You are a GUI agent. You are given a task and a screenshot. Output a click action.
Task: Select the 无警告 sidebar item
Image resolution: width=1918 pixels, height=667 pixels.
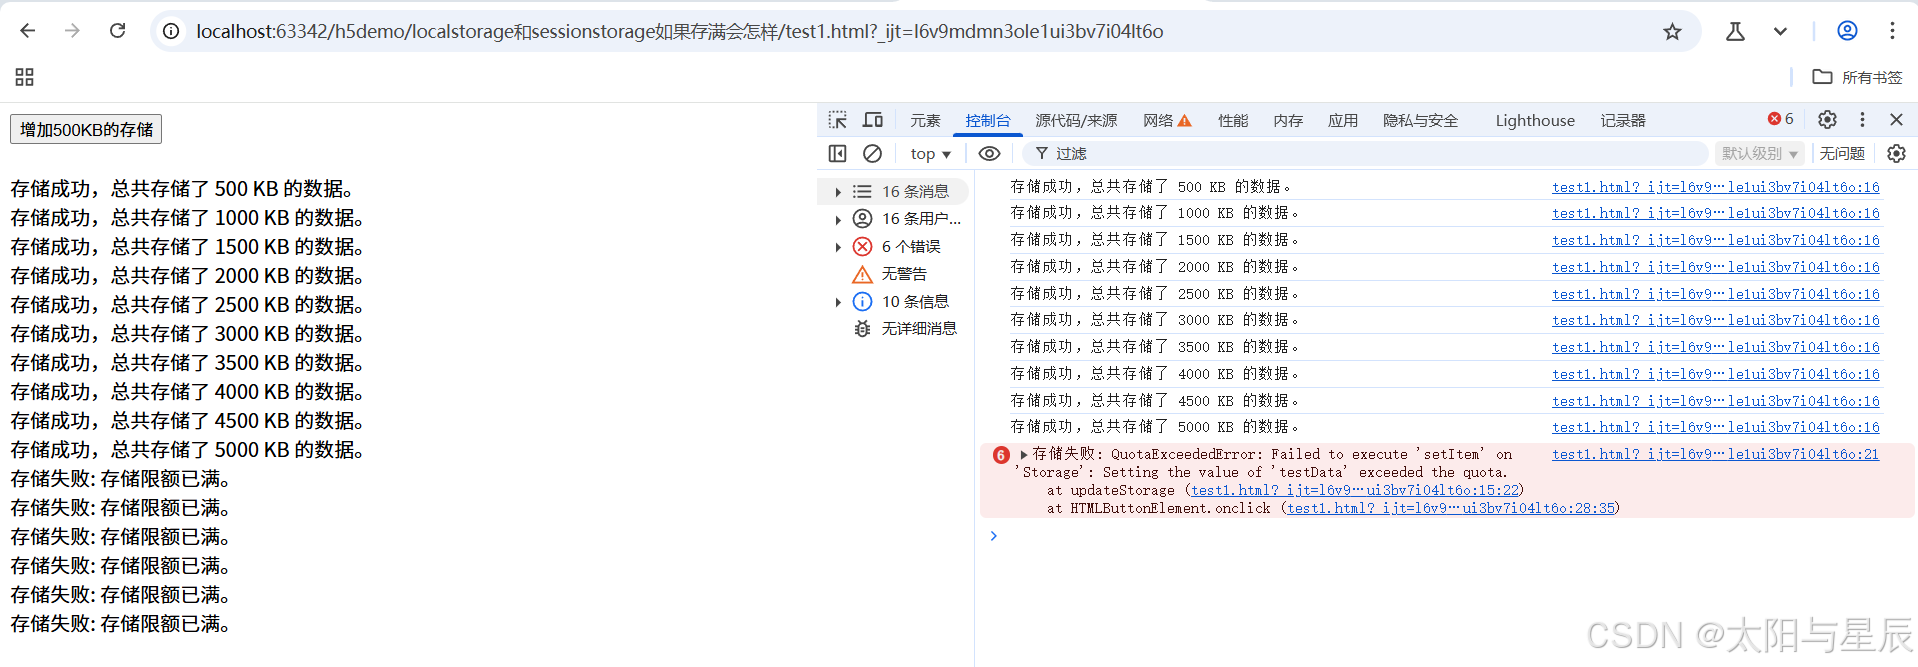[903, 274]
